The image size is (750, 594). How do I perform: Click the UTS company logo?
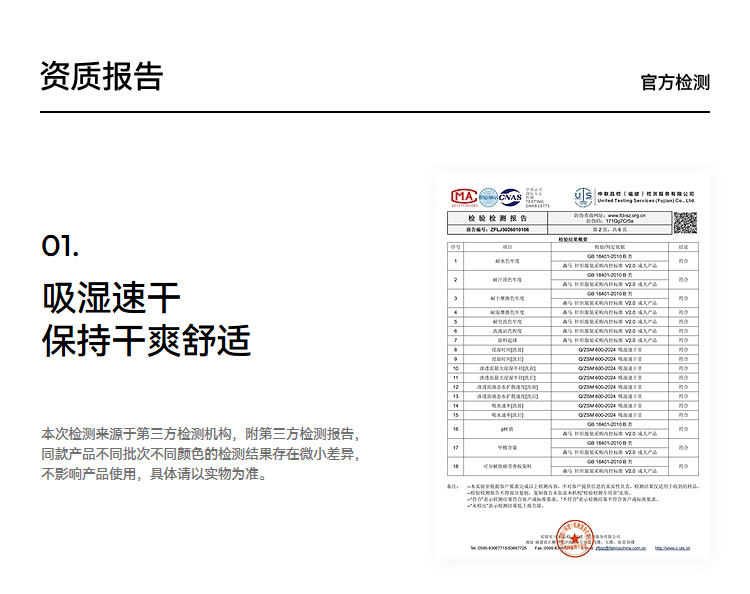[583, 198]
